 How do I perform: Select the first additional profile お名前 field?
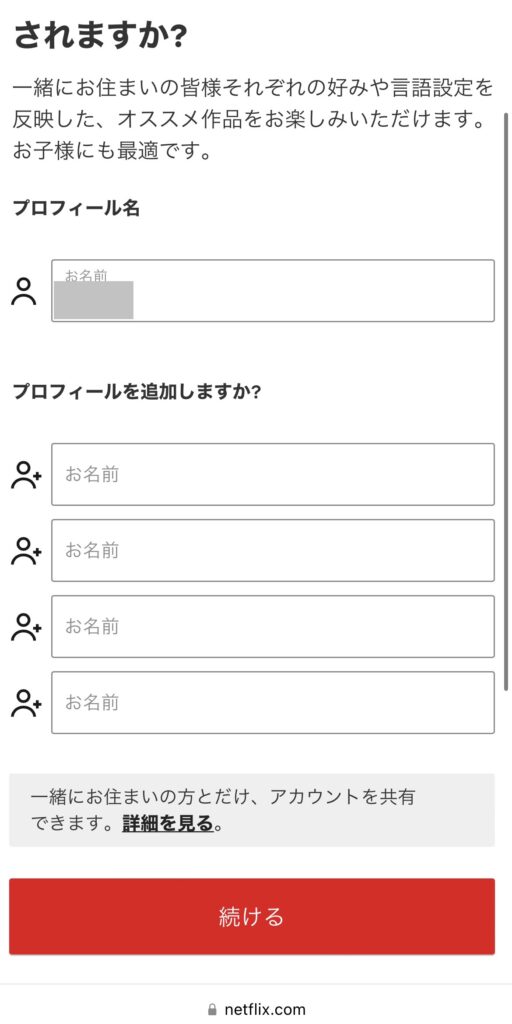(273, 474)
